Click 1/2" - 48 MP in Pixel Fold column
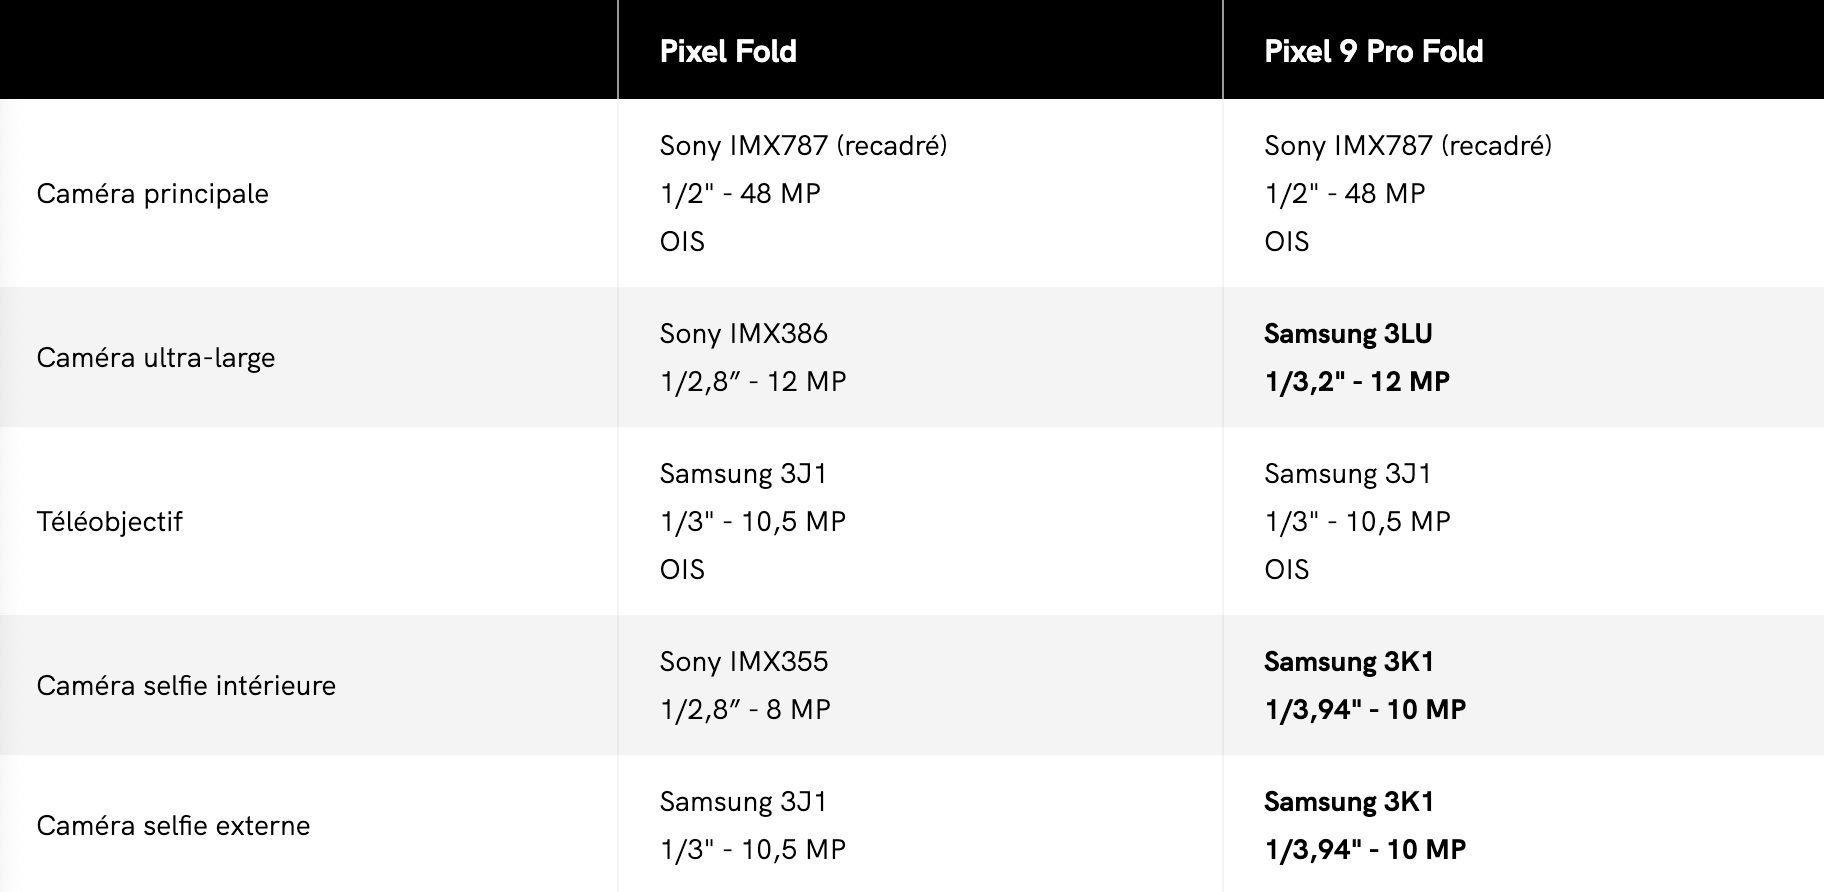Image resolution: width=1824 pixels, height=892 pixels. (x=740, y=194)
